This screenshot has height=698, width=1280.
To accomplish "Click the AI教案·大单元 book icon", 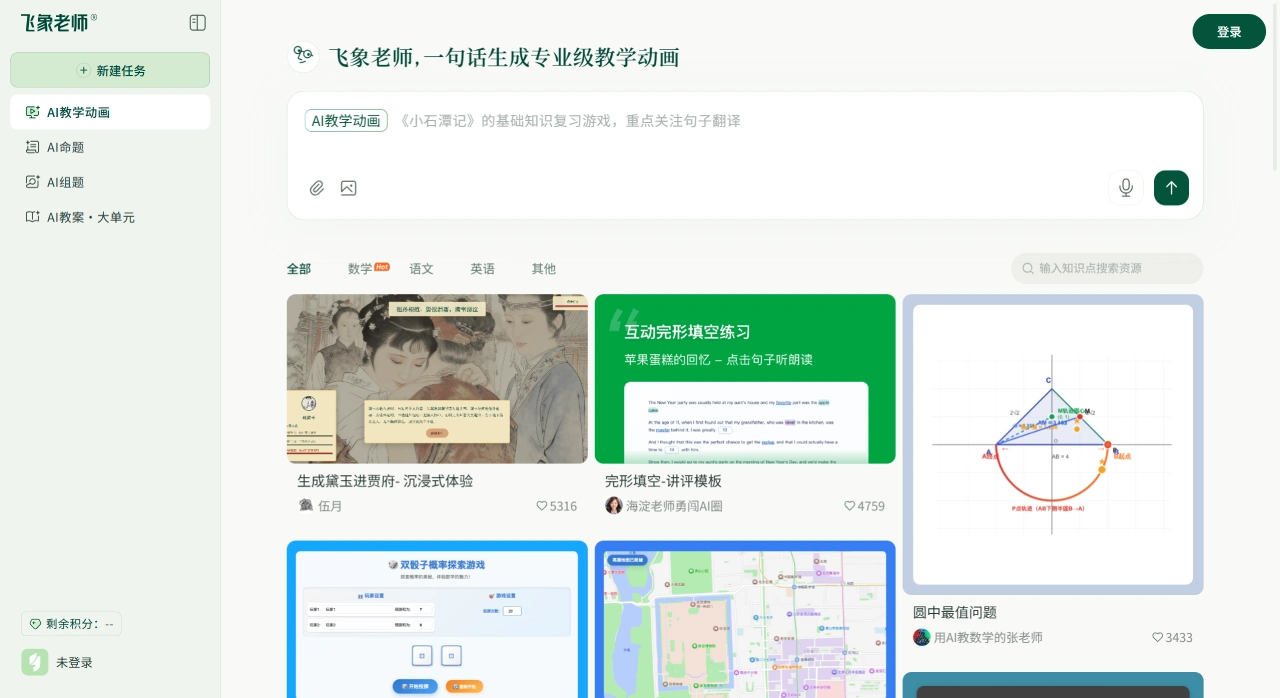I will coord(32,217).
